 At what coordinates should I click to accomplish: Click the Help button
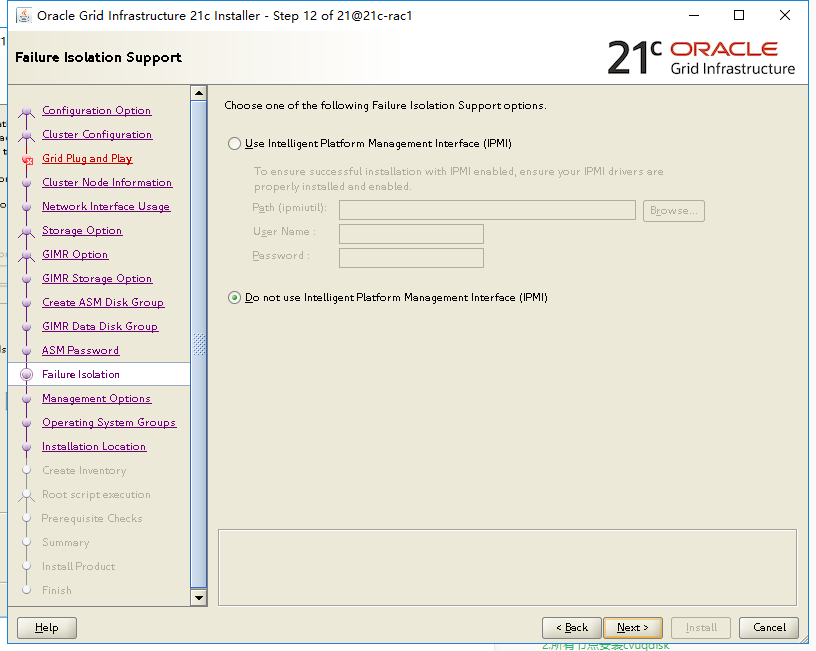[x=47, y=628]
